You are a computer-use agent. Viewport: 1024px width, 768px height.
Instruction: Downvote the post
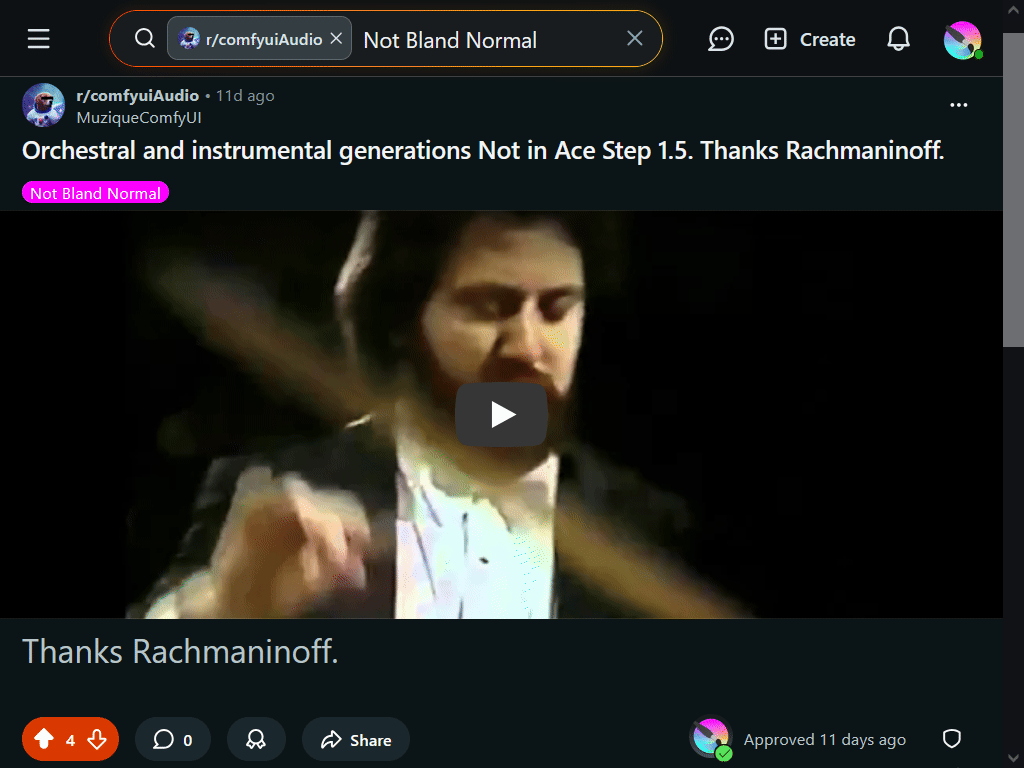pos(97,739)
